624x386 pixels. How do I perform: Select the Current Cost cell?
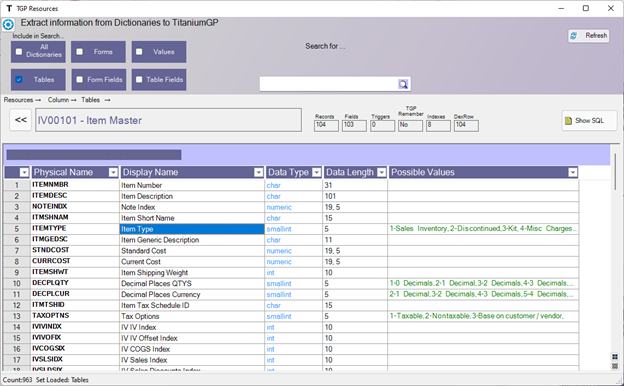[x=192, y=262]
